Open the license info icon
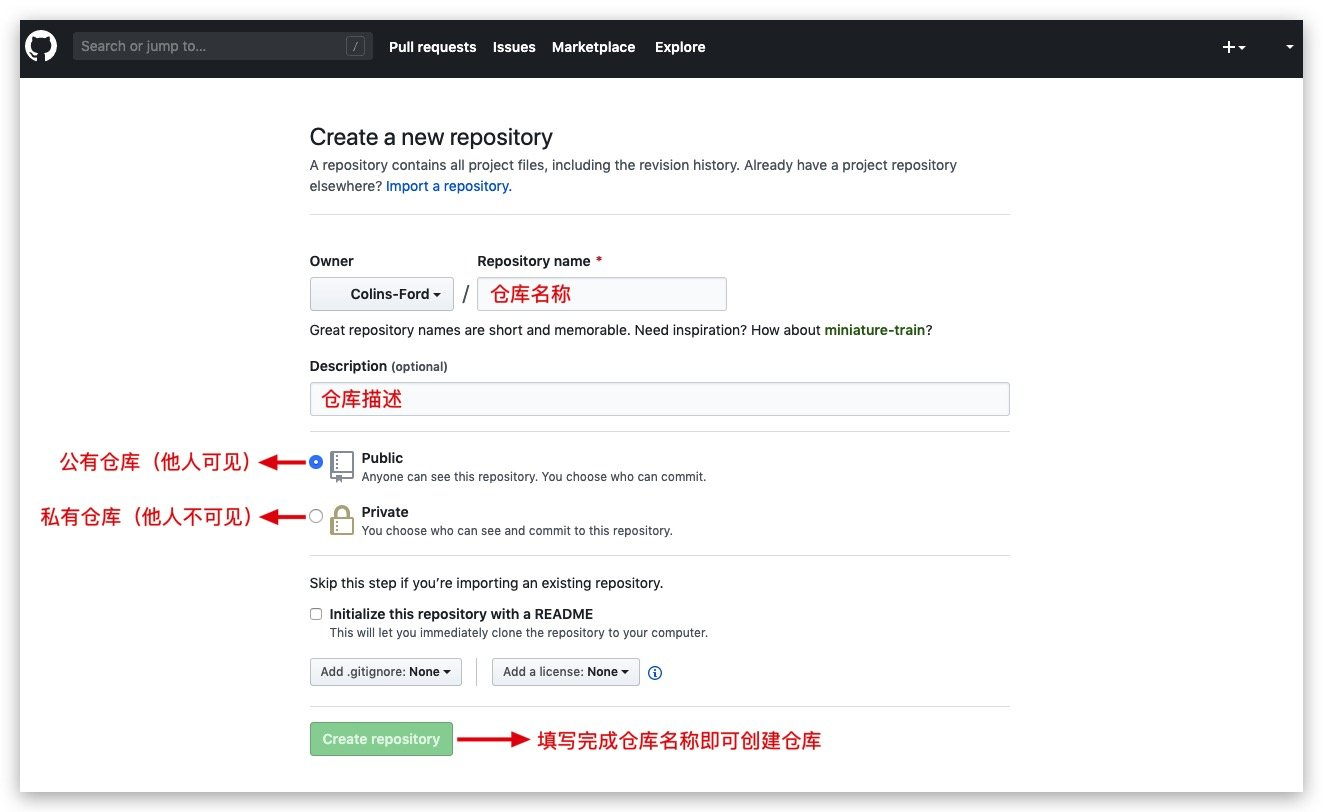Screen dimensions: 1323x812 tap(655, 673)
